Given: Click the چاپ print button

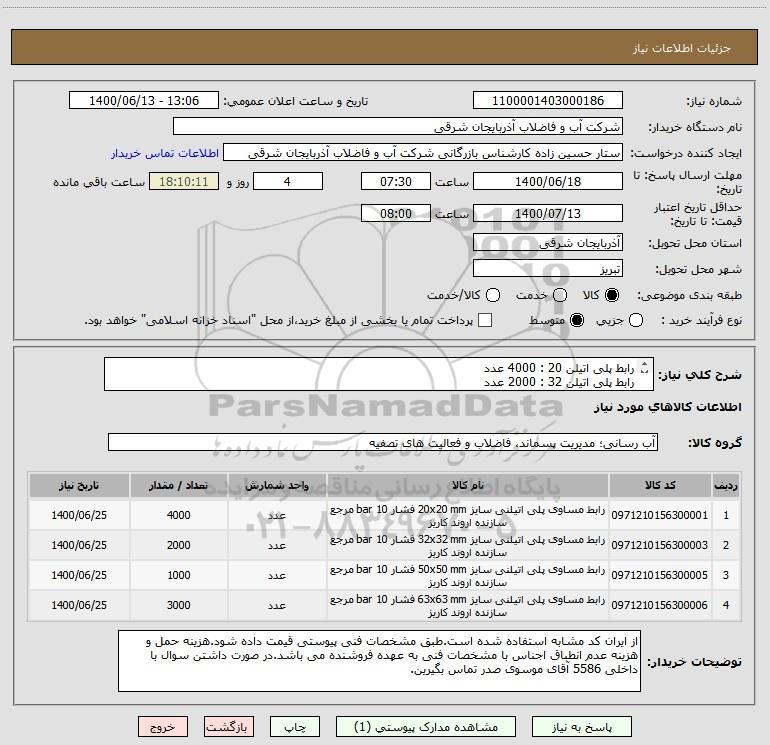Looking at the screenshot, I should 295,727.
